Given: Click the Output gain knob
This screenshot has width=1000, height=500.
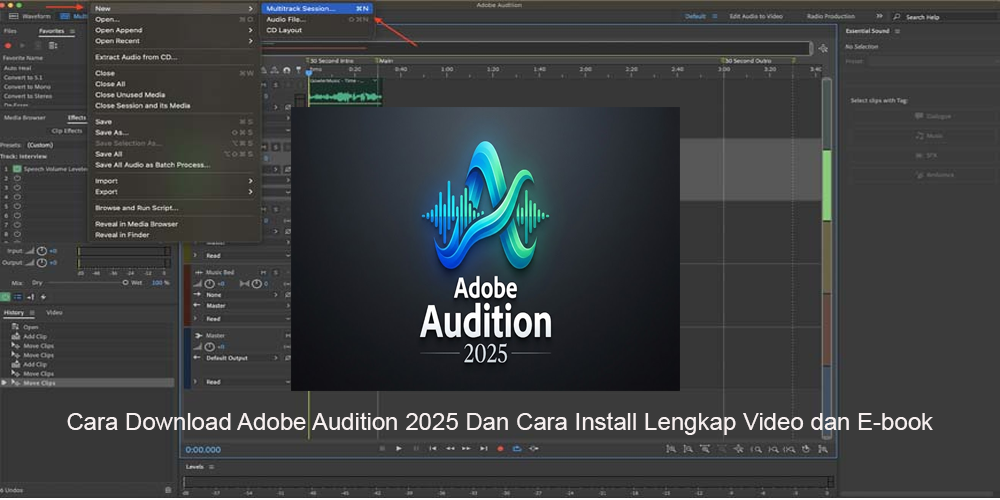Looking at the screenshot, I should [42, 263].
